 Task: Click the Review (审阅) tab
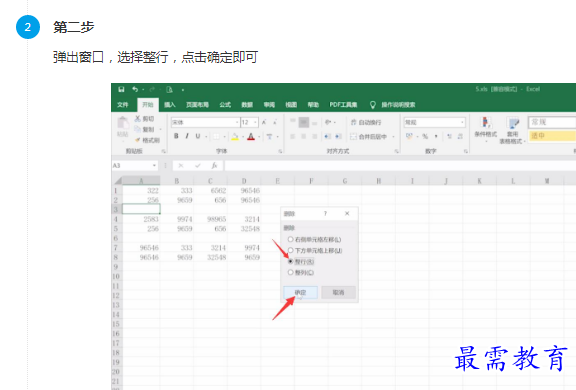click(269, 105)
